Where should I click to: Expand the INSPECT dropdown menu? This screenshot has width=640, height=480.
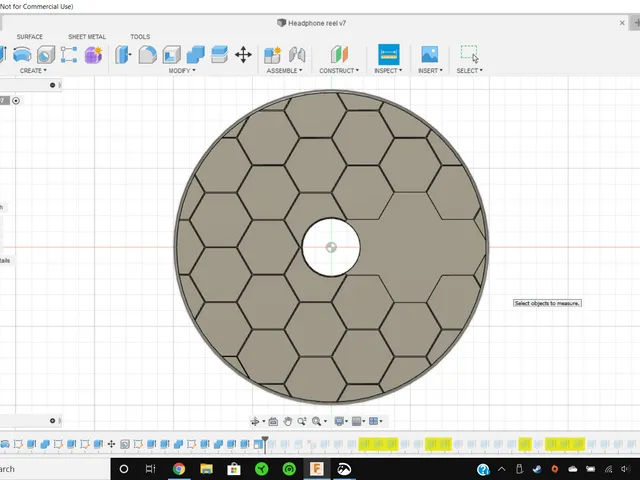tap(388, 71)
